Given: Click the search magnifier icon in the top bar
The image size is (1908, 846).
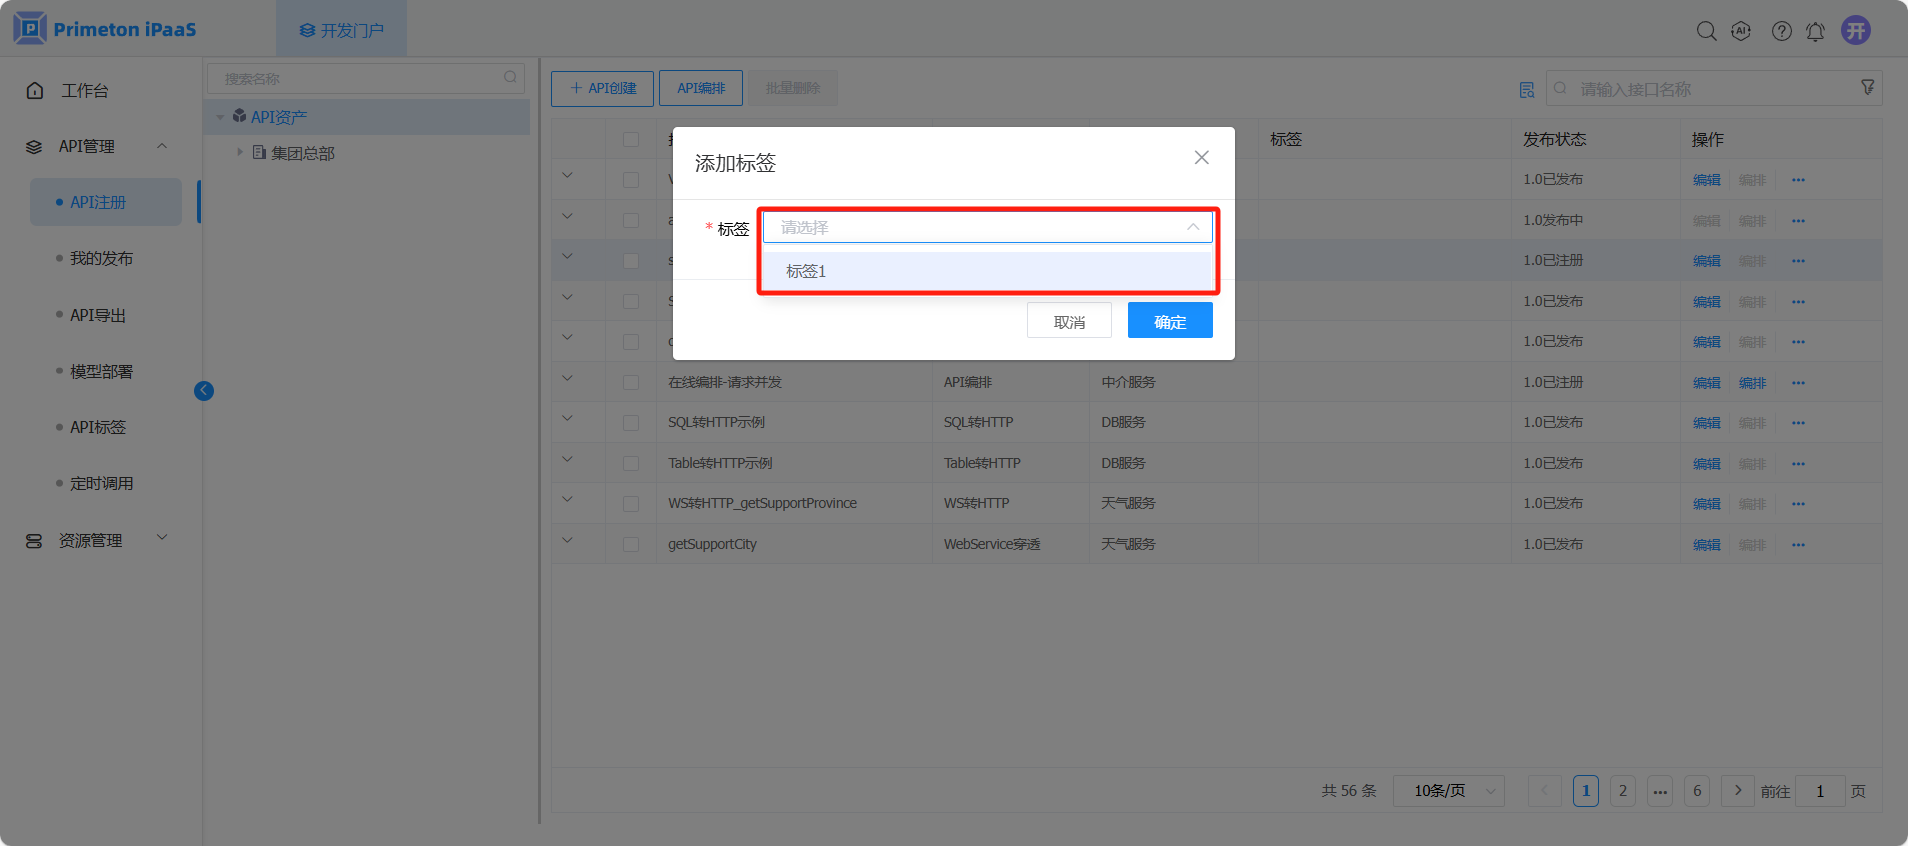Looking at the screenshot, I should [x=1706, y=31].
